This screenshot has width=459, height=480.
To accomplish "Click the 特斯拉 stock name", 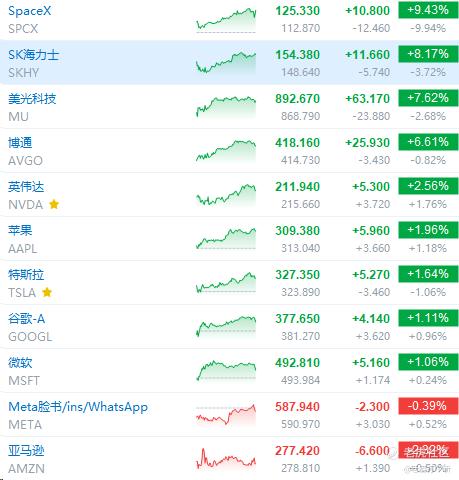I will click(x=26, y=275).
